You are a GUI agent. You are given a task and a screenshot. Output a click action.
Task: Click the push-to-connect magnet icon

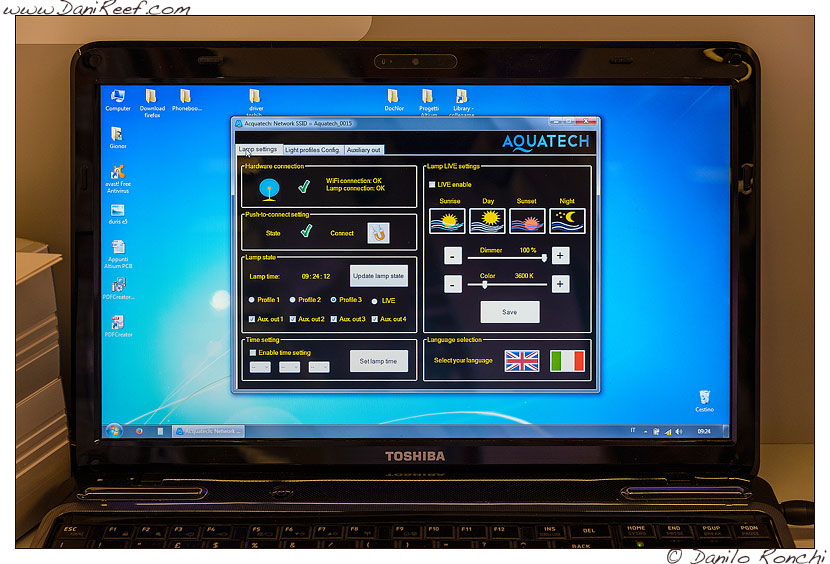378,233
